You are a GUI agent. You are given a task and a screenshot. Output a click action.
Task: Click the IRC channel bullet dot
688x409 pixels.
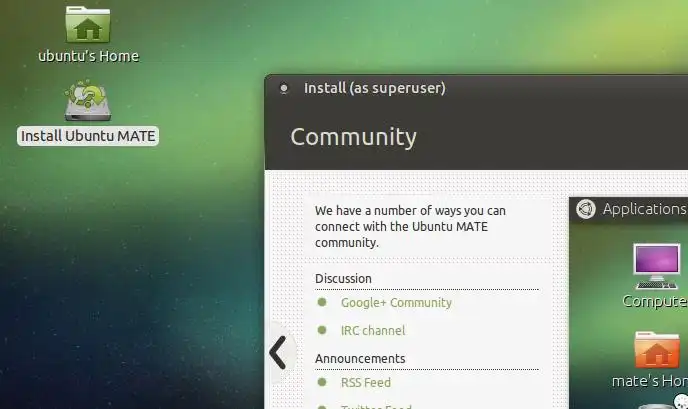tap(322, 330)
